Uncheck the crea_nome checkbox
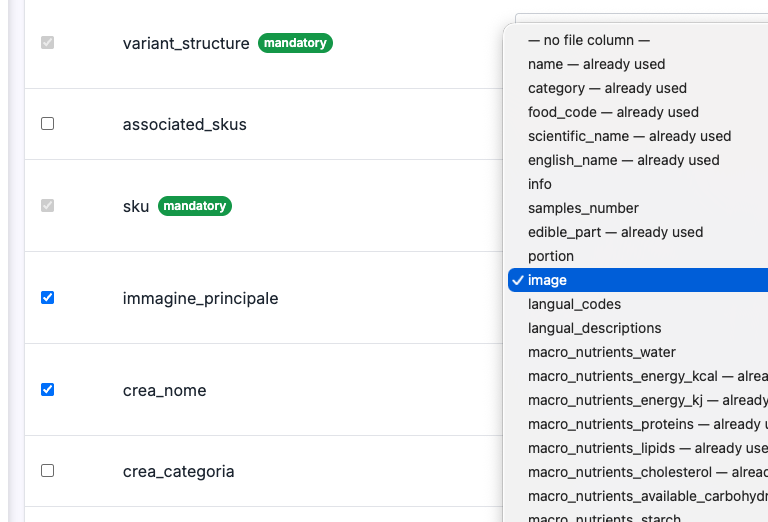This screenshot has height=522, width=768. [48, 390]
